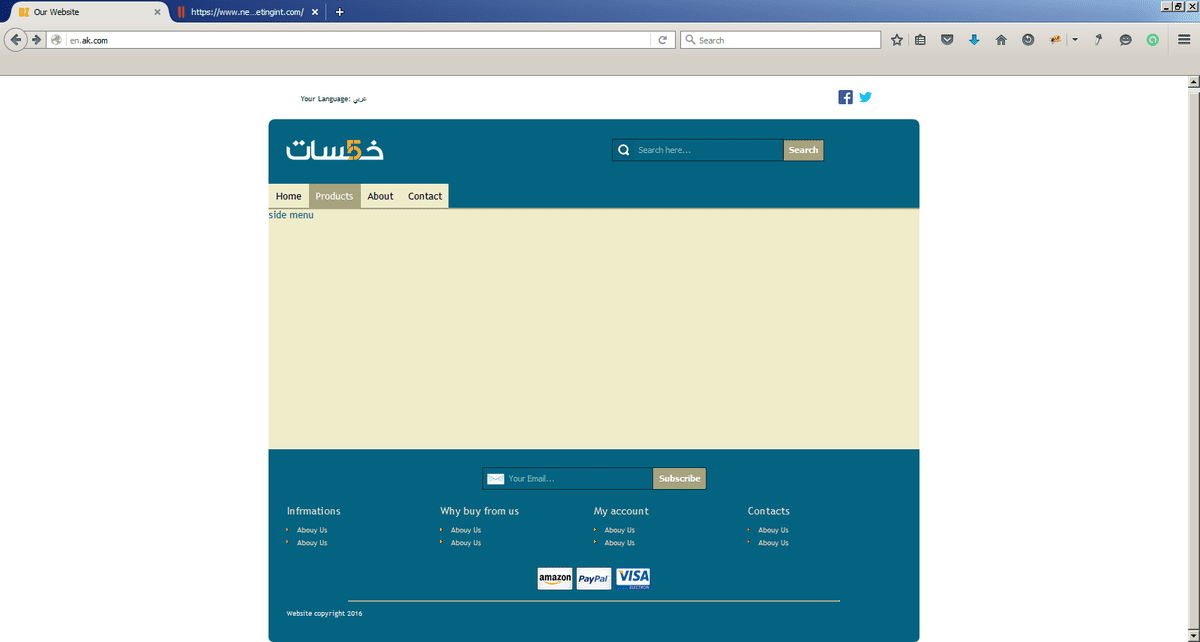This screenshot has height=642, width=1200.
Task: Open the Contact menu item
Action: pyautogui.click(x=425, y=196)
